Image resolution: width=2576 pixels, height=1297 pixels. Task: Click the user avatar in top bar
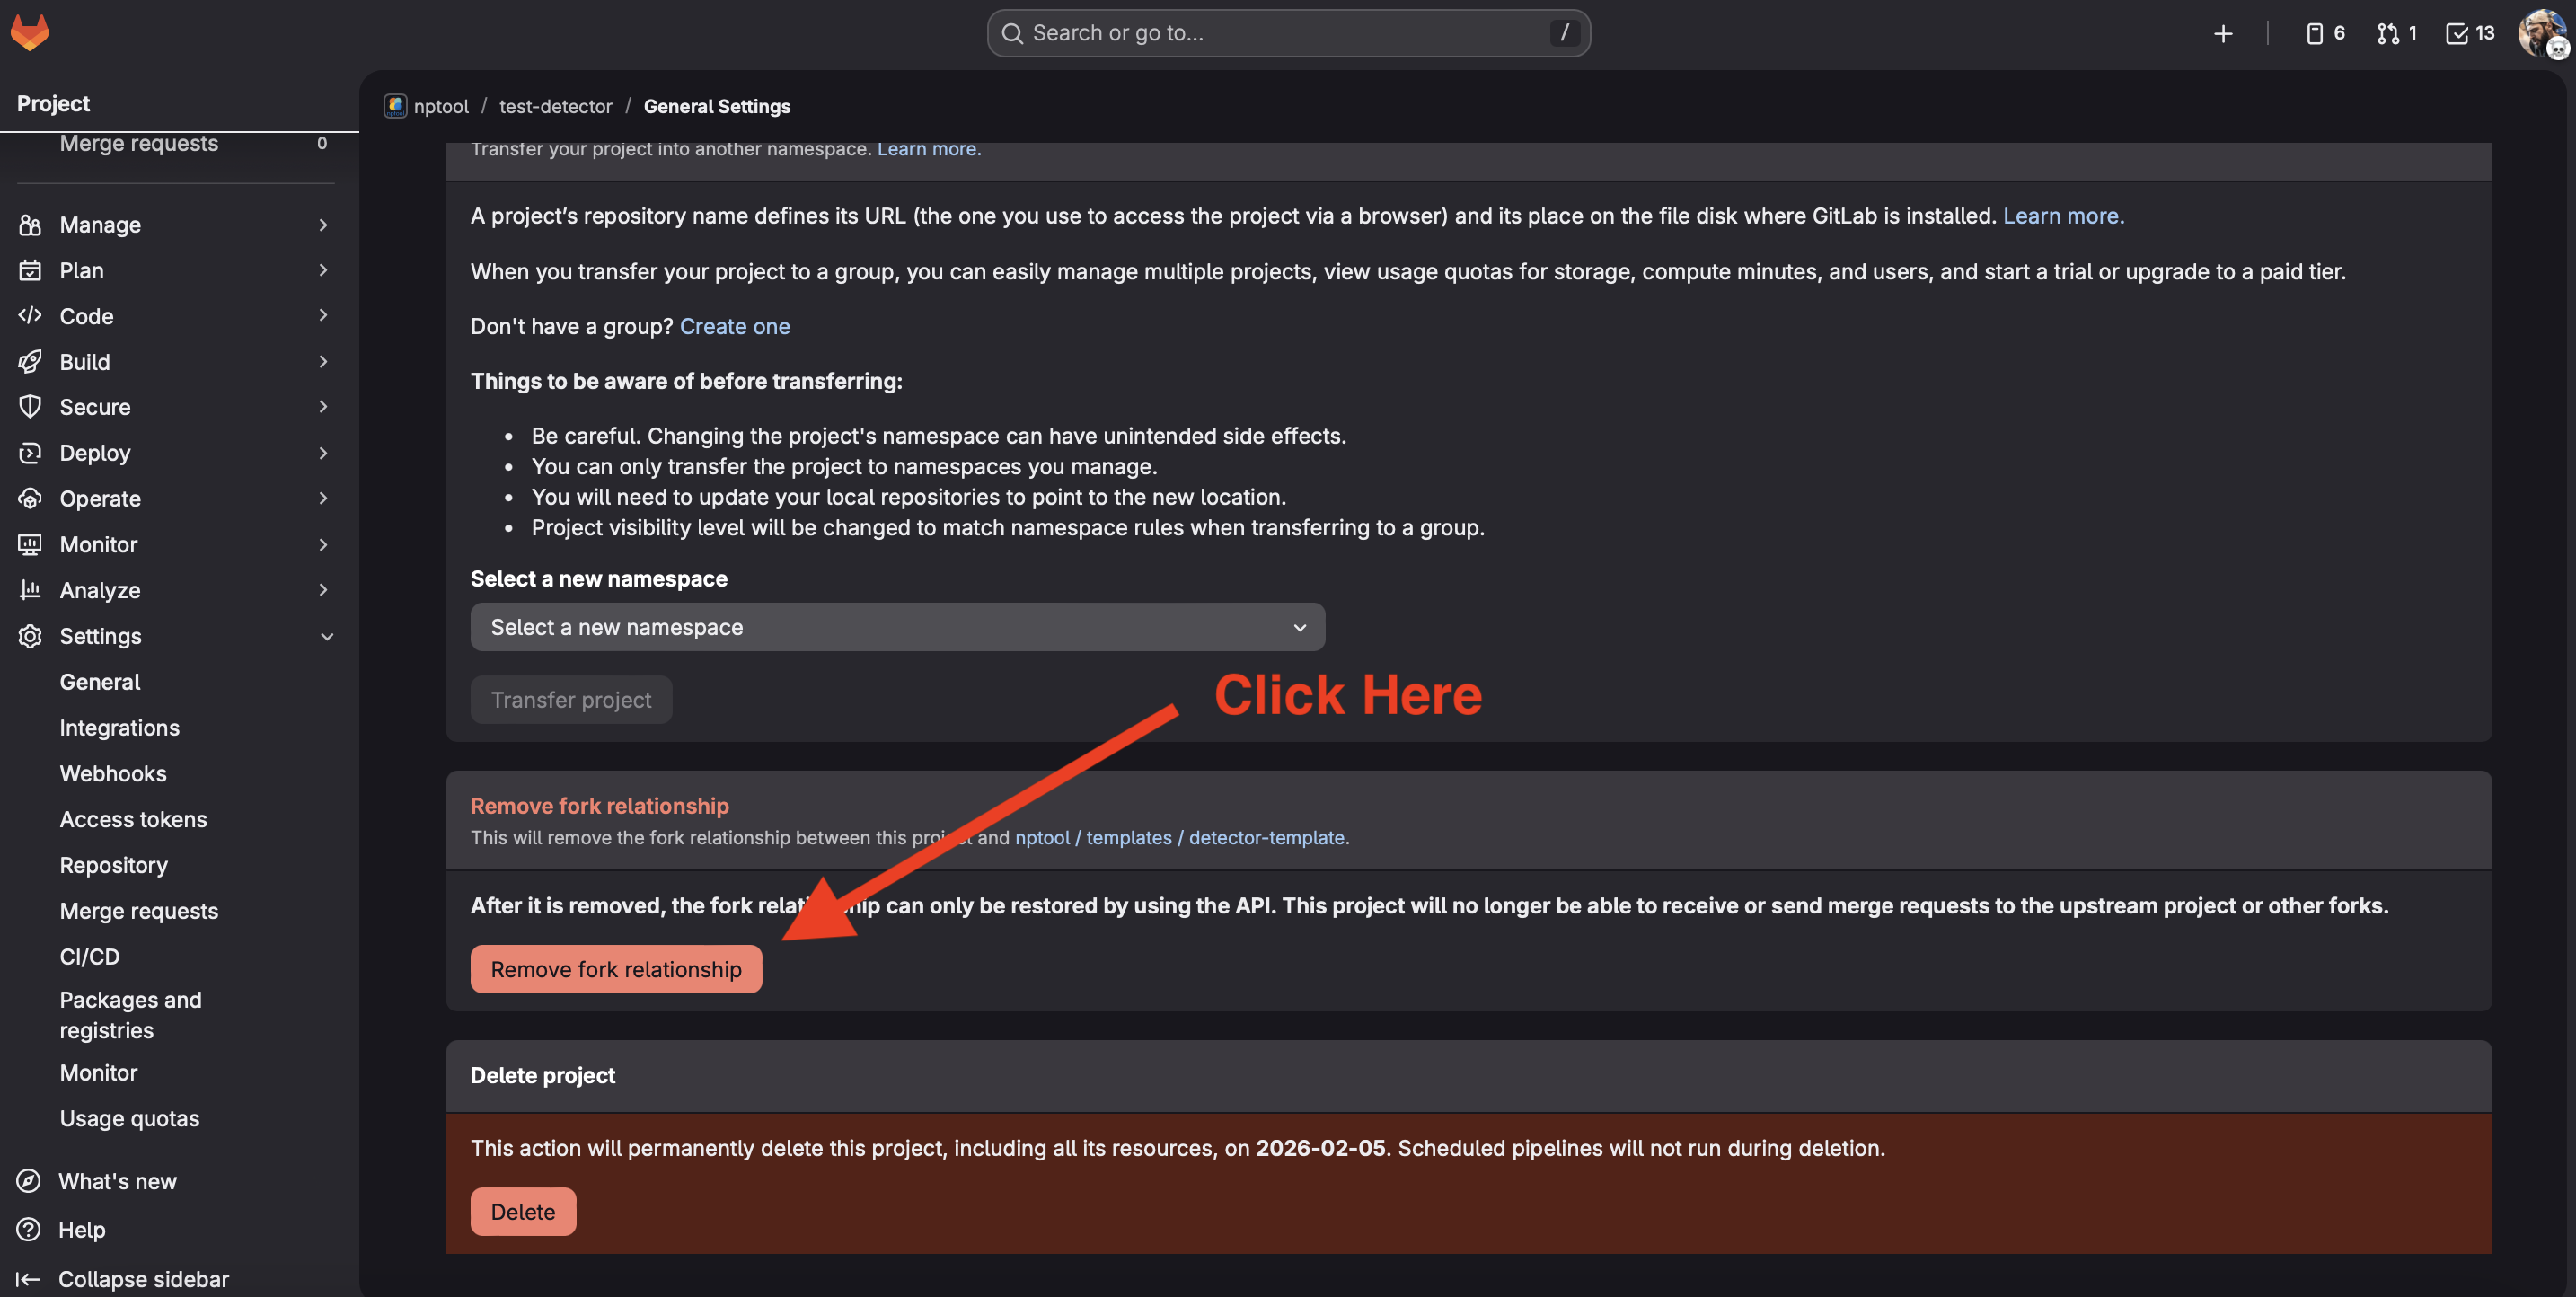click(x=2540, y=33)
